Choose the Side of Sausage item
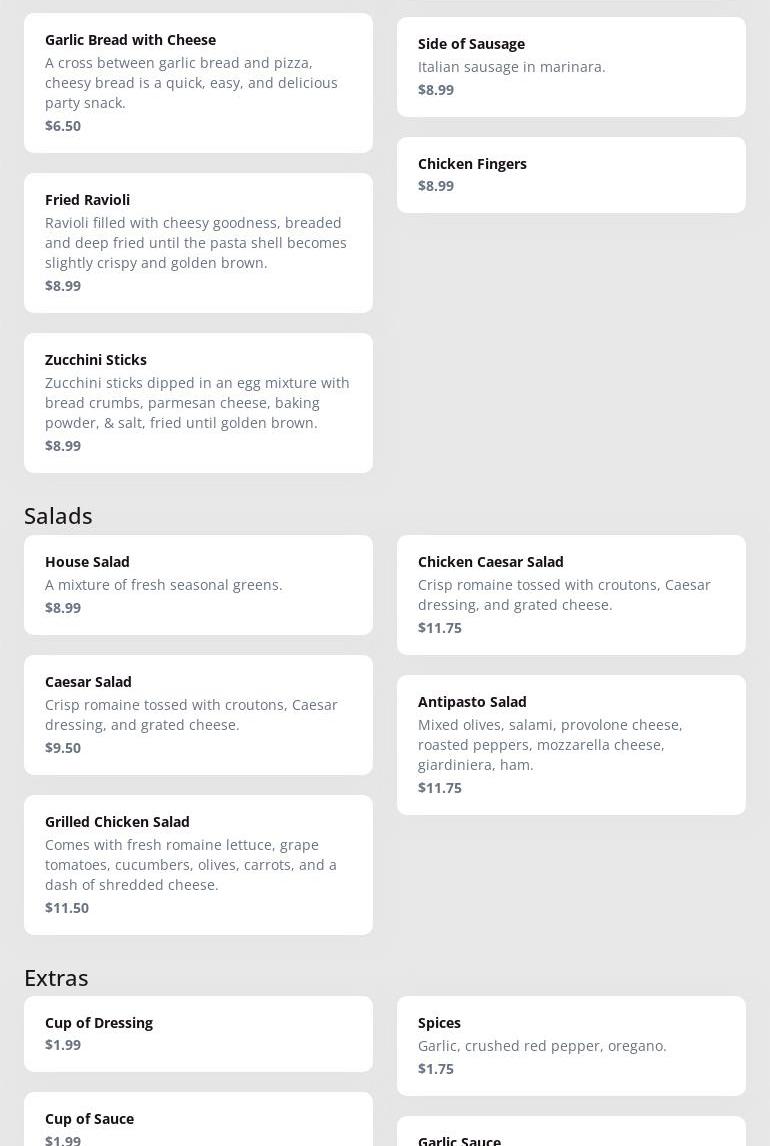 [x=571, y=67]
